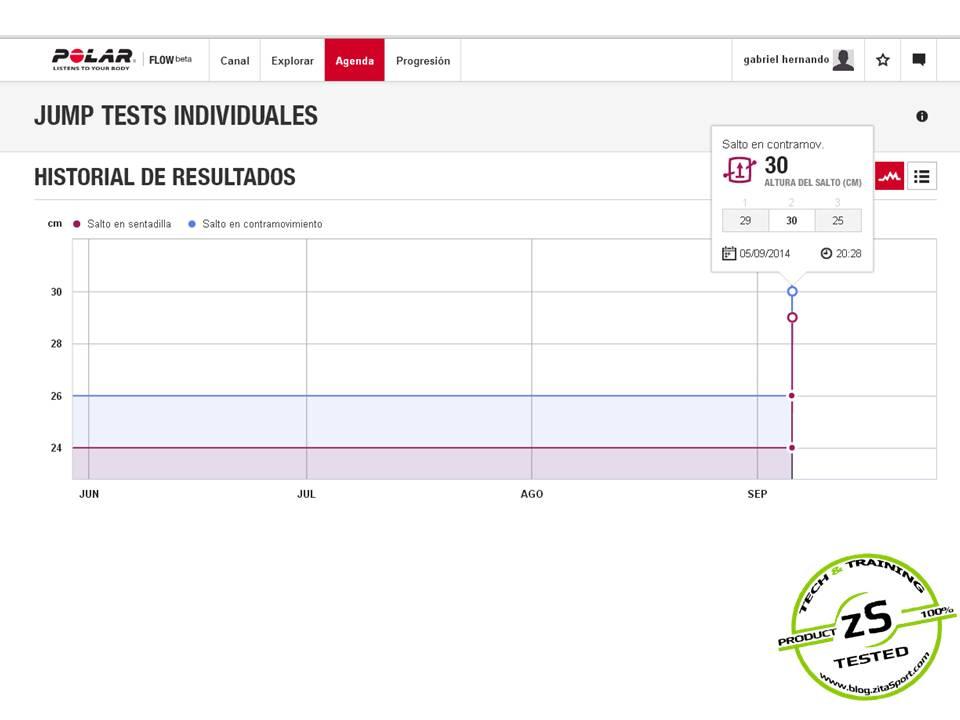This screenshot has width=960, height=720.
Task: Click gabriel hernando profile avatar
Action: click(x=843, y=60)
